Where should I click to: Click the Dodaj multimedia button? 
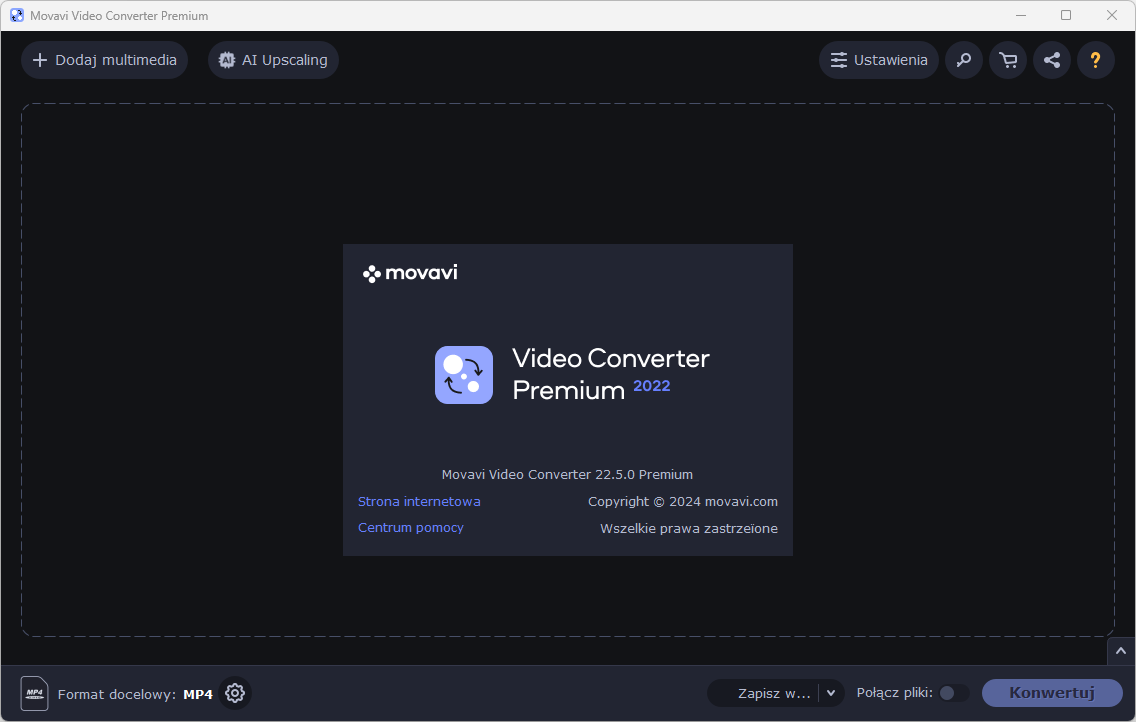point(104,60)
